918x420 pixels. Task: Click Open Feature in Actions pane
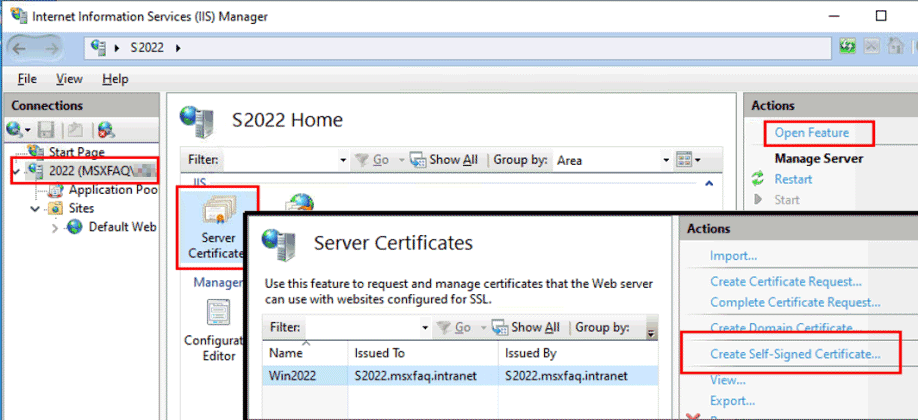pos(811,133)
